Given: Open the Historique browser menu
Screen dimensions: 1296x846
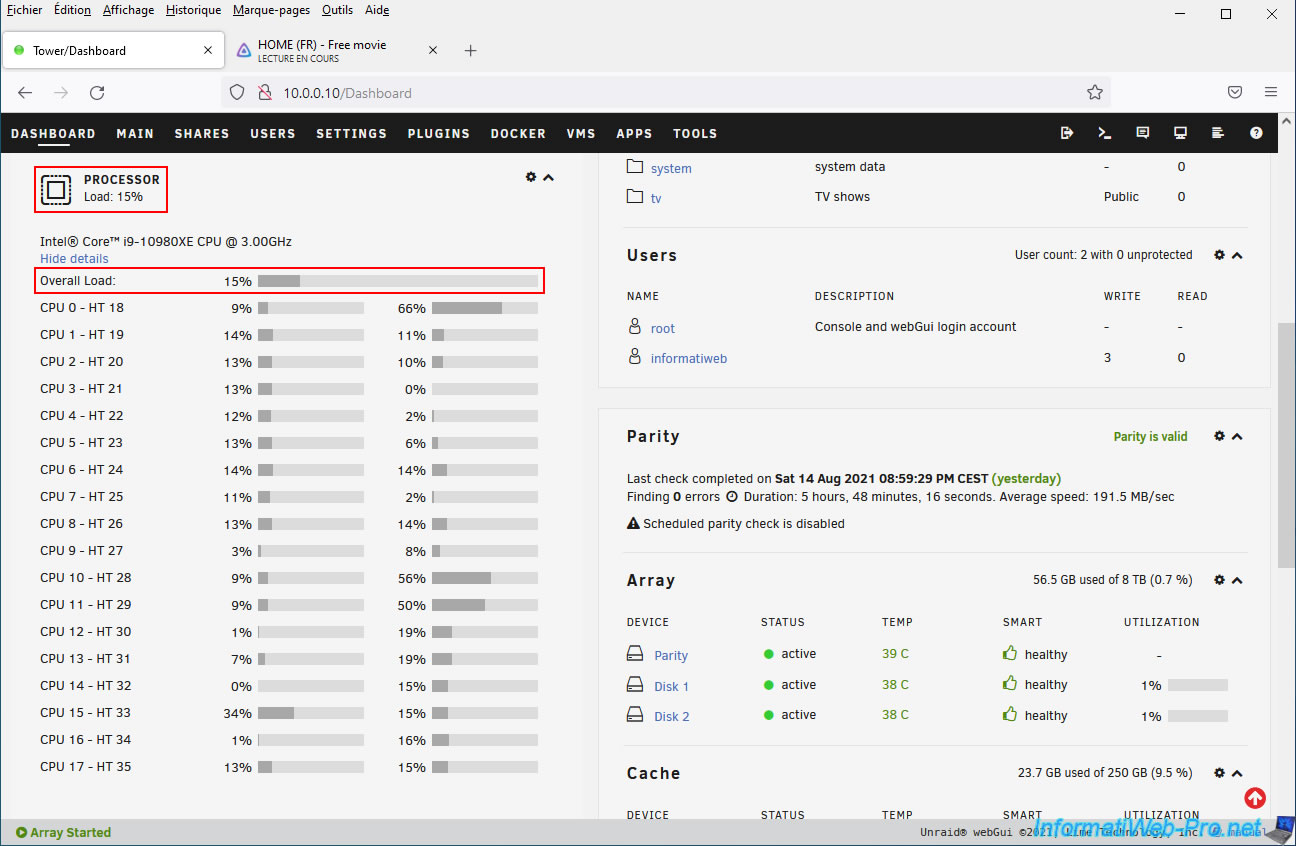Looking at the screenshot, I should point(193,10).
